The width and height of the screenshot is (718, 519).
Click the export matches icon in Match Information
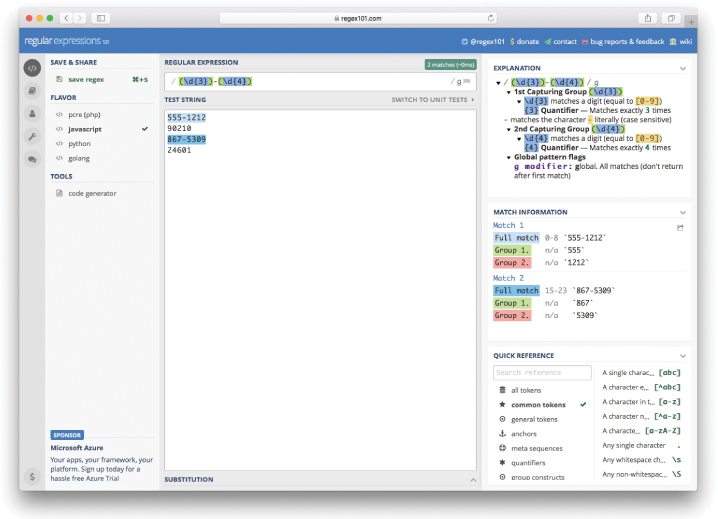point(681,227)
